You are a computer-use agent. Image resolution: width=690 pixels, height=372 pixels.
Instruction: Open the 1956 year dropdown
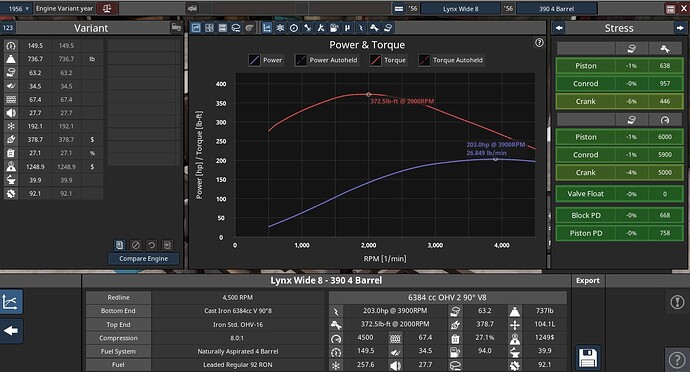click(16, 8)
